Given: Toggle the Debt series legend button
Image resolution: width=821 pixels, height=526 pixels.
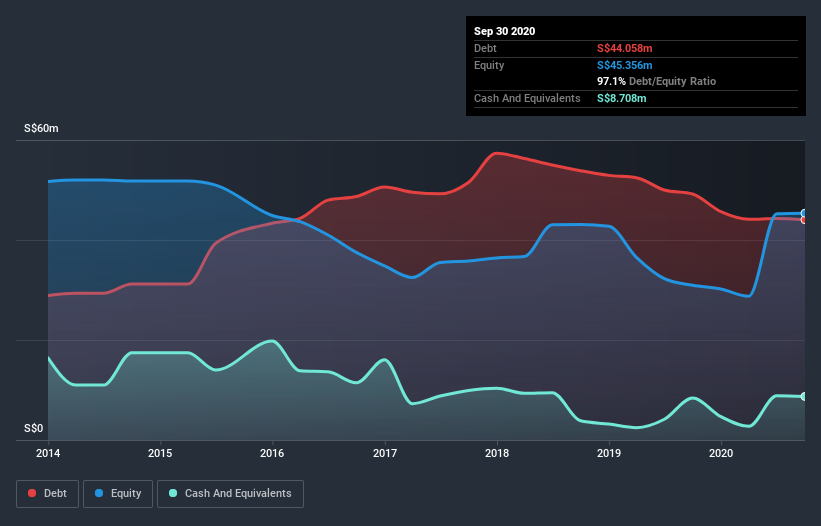Looking at the screenshot, I should point(47,494).
